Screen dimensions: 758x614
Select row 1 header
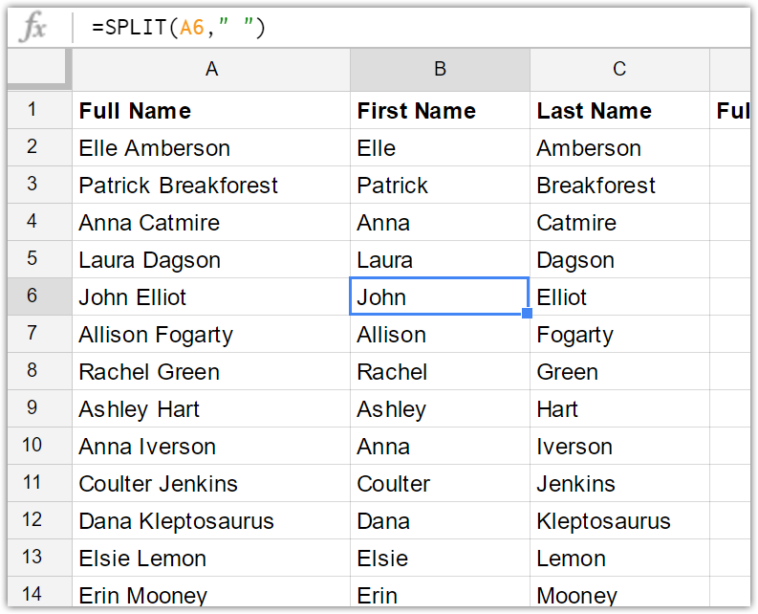[33, 111]
